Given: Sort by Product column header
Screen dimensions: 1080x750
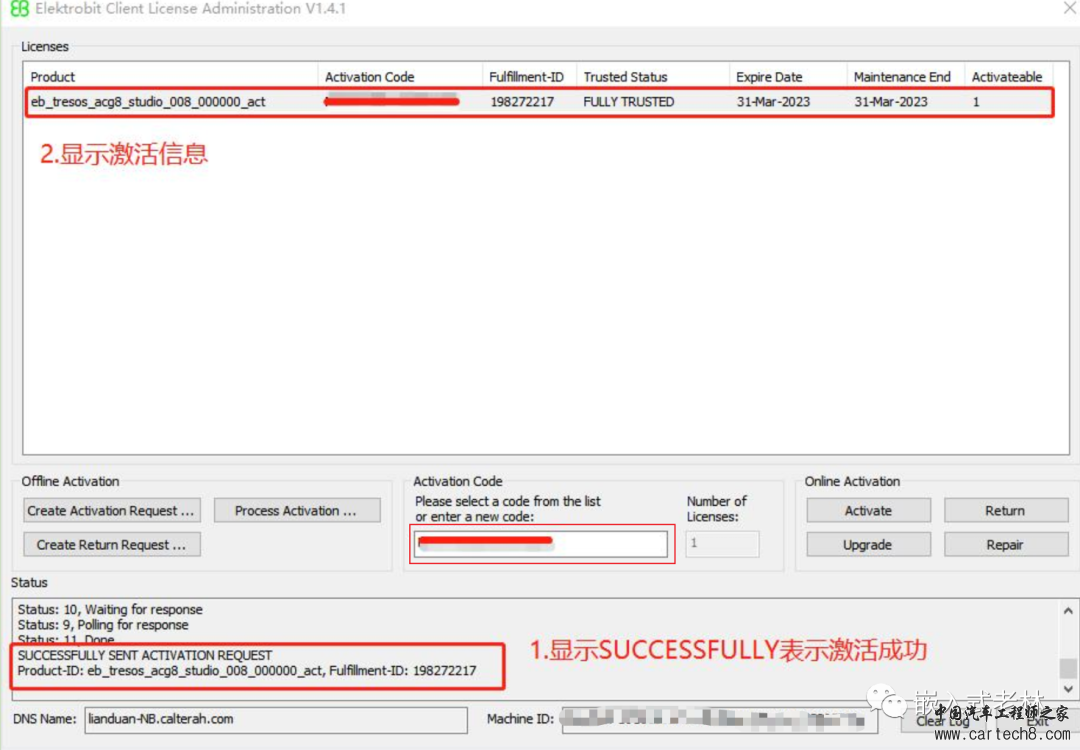Looking at the screenshot, I should click(x=171, y=76).
